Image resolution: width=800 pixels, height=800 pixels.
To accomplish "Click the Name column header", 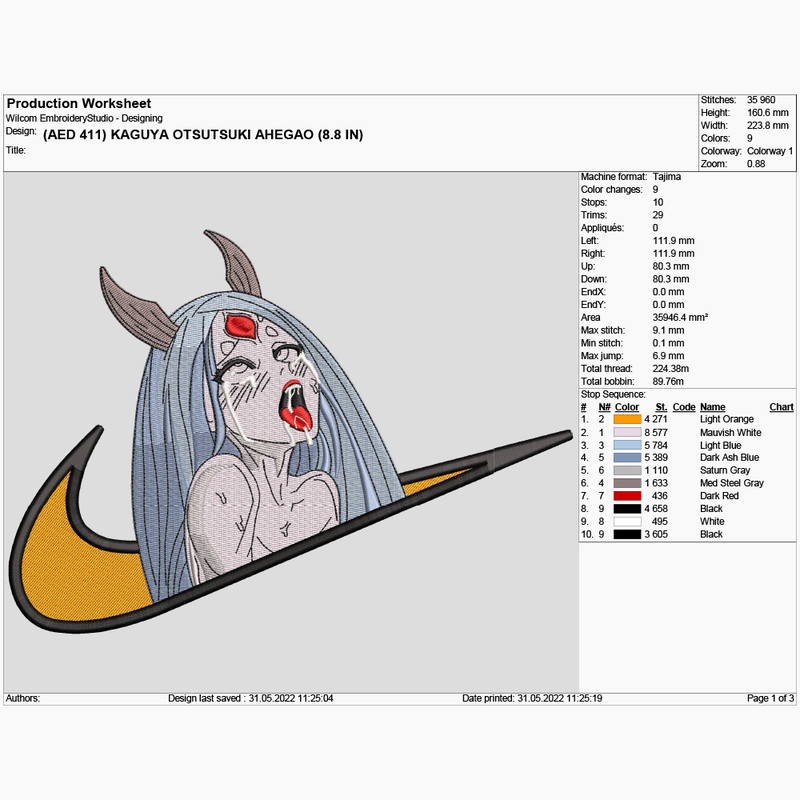I will tap(712, 407).
